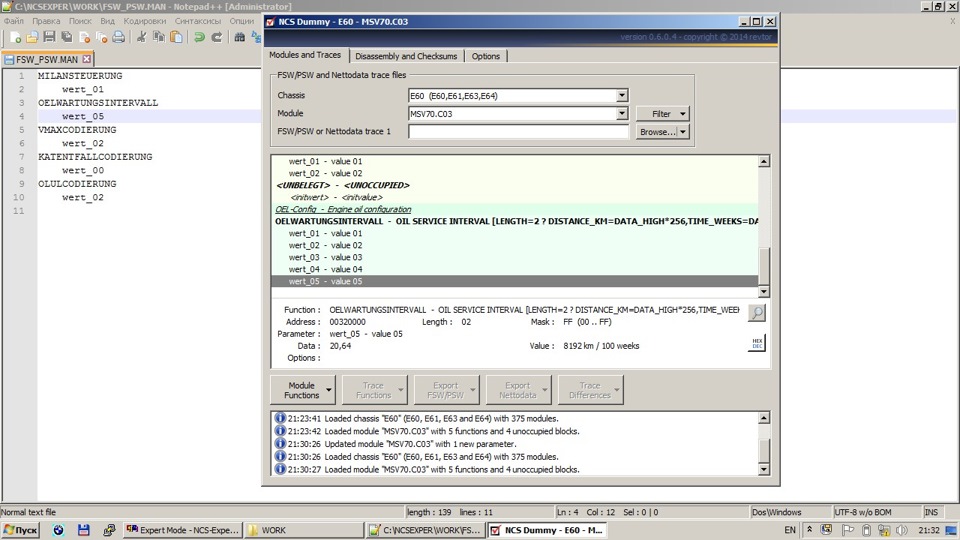Expand the Browse button dropdown arrow
This screenshot has height=540, width=960.
pos(683,132)
